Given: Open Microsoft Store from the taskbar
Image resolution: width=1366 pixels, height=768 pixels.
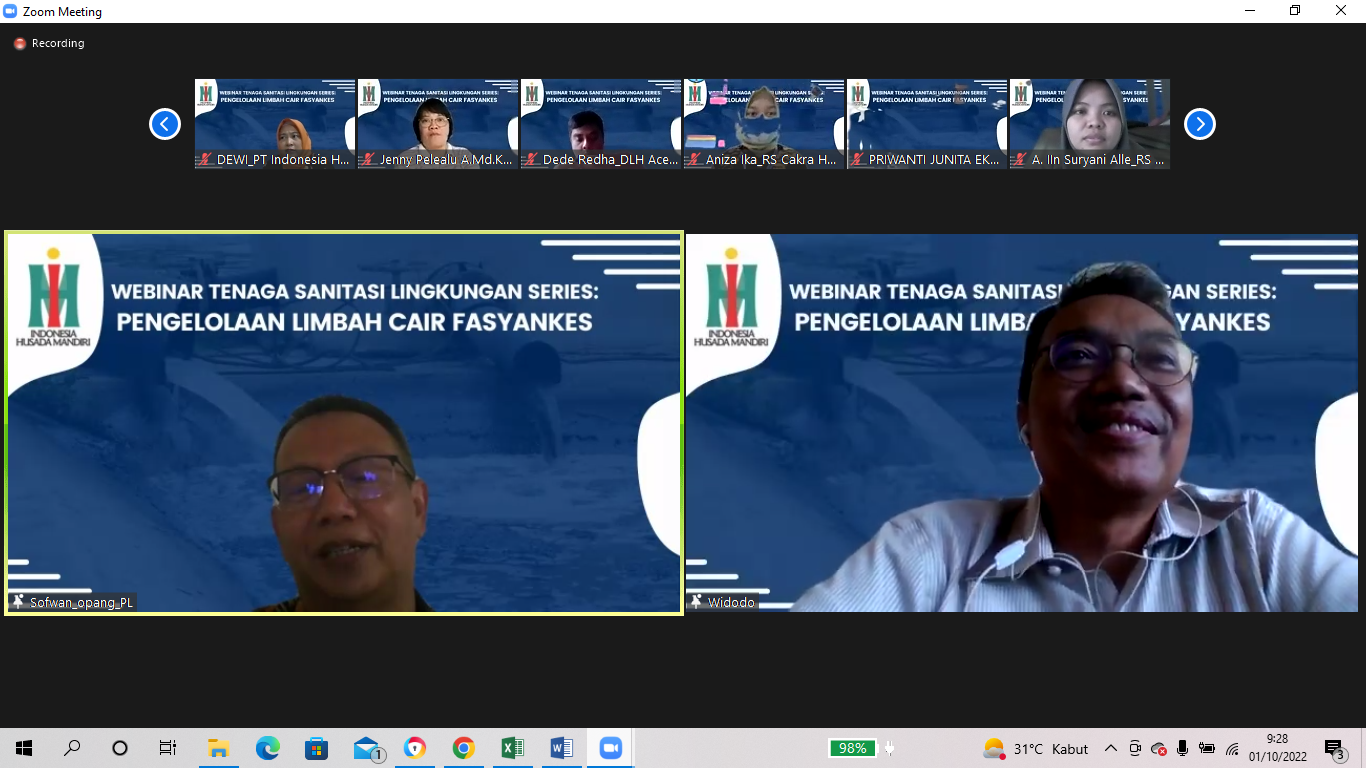Looking at the screenshot, I should (x=316, y=748).
